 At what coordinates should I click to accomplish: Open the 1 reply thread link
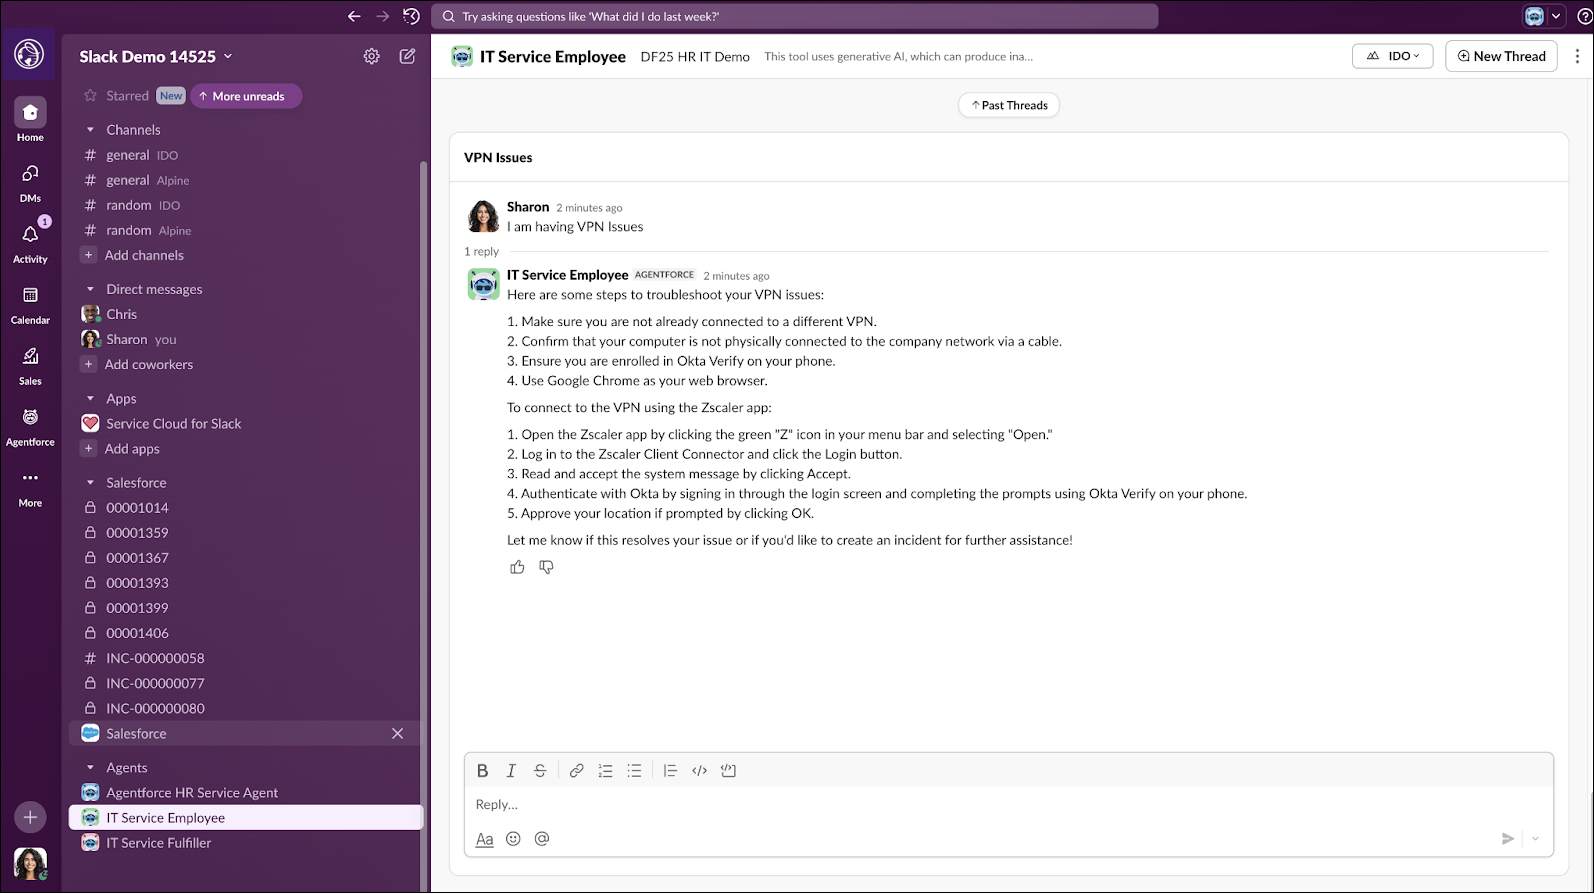(x=481, y=251)
